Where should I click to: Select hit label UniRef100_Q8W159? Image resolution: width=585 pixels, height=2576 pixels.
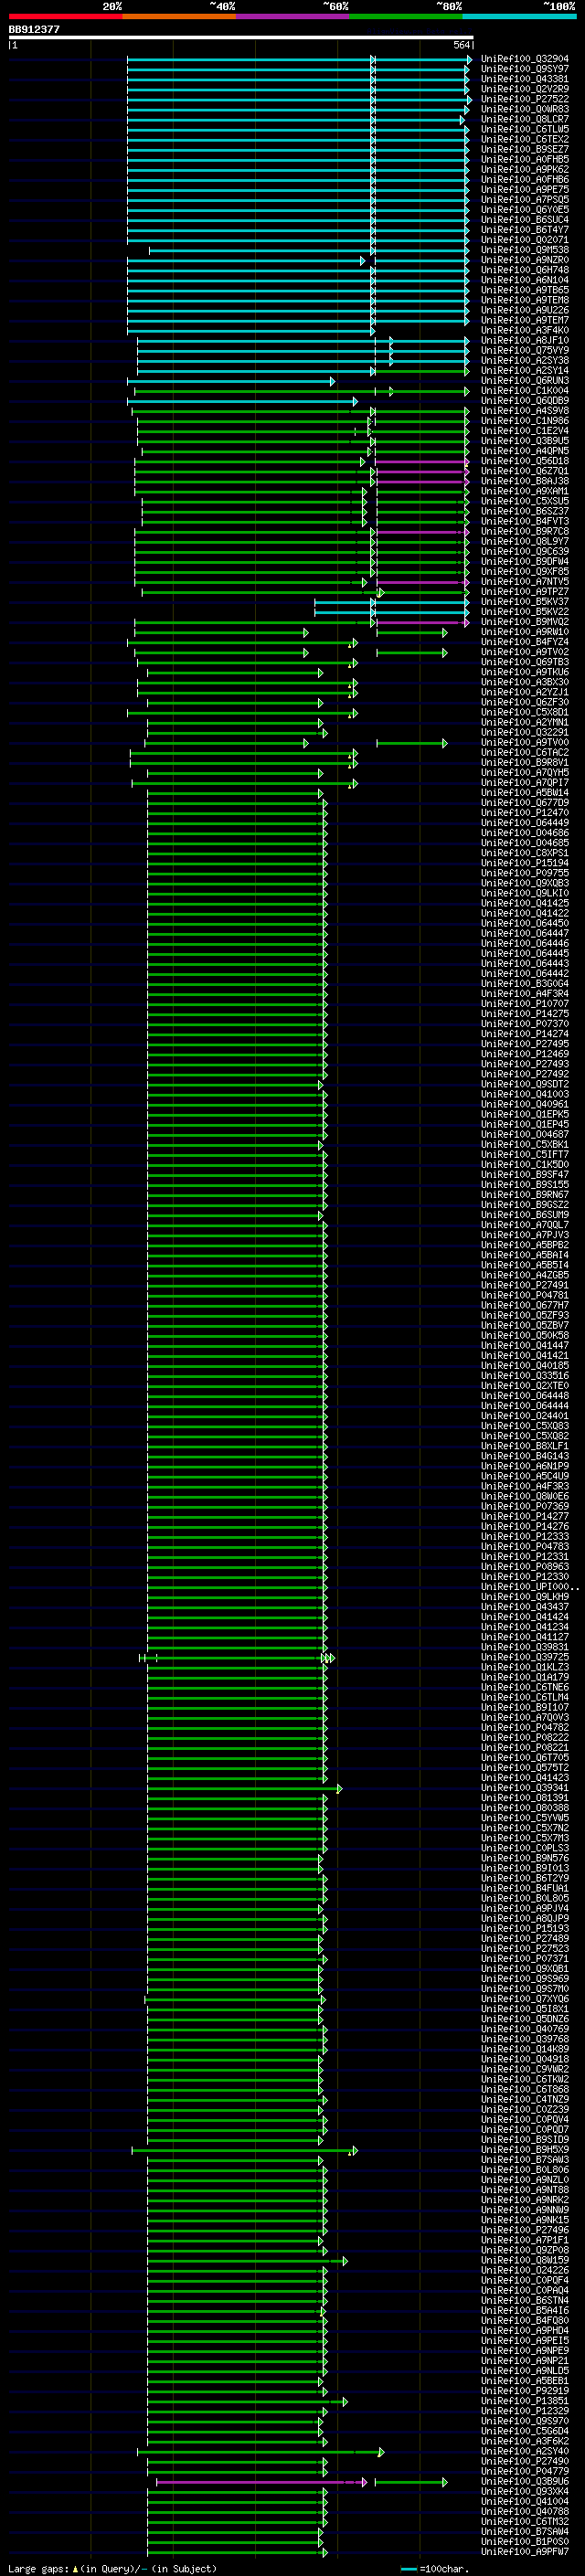tap(525, 2260)
